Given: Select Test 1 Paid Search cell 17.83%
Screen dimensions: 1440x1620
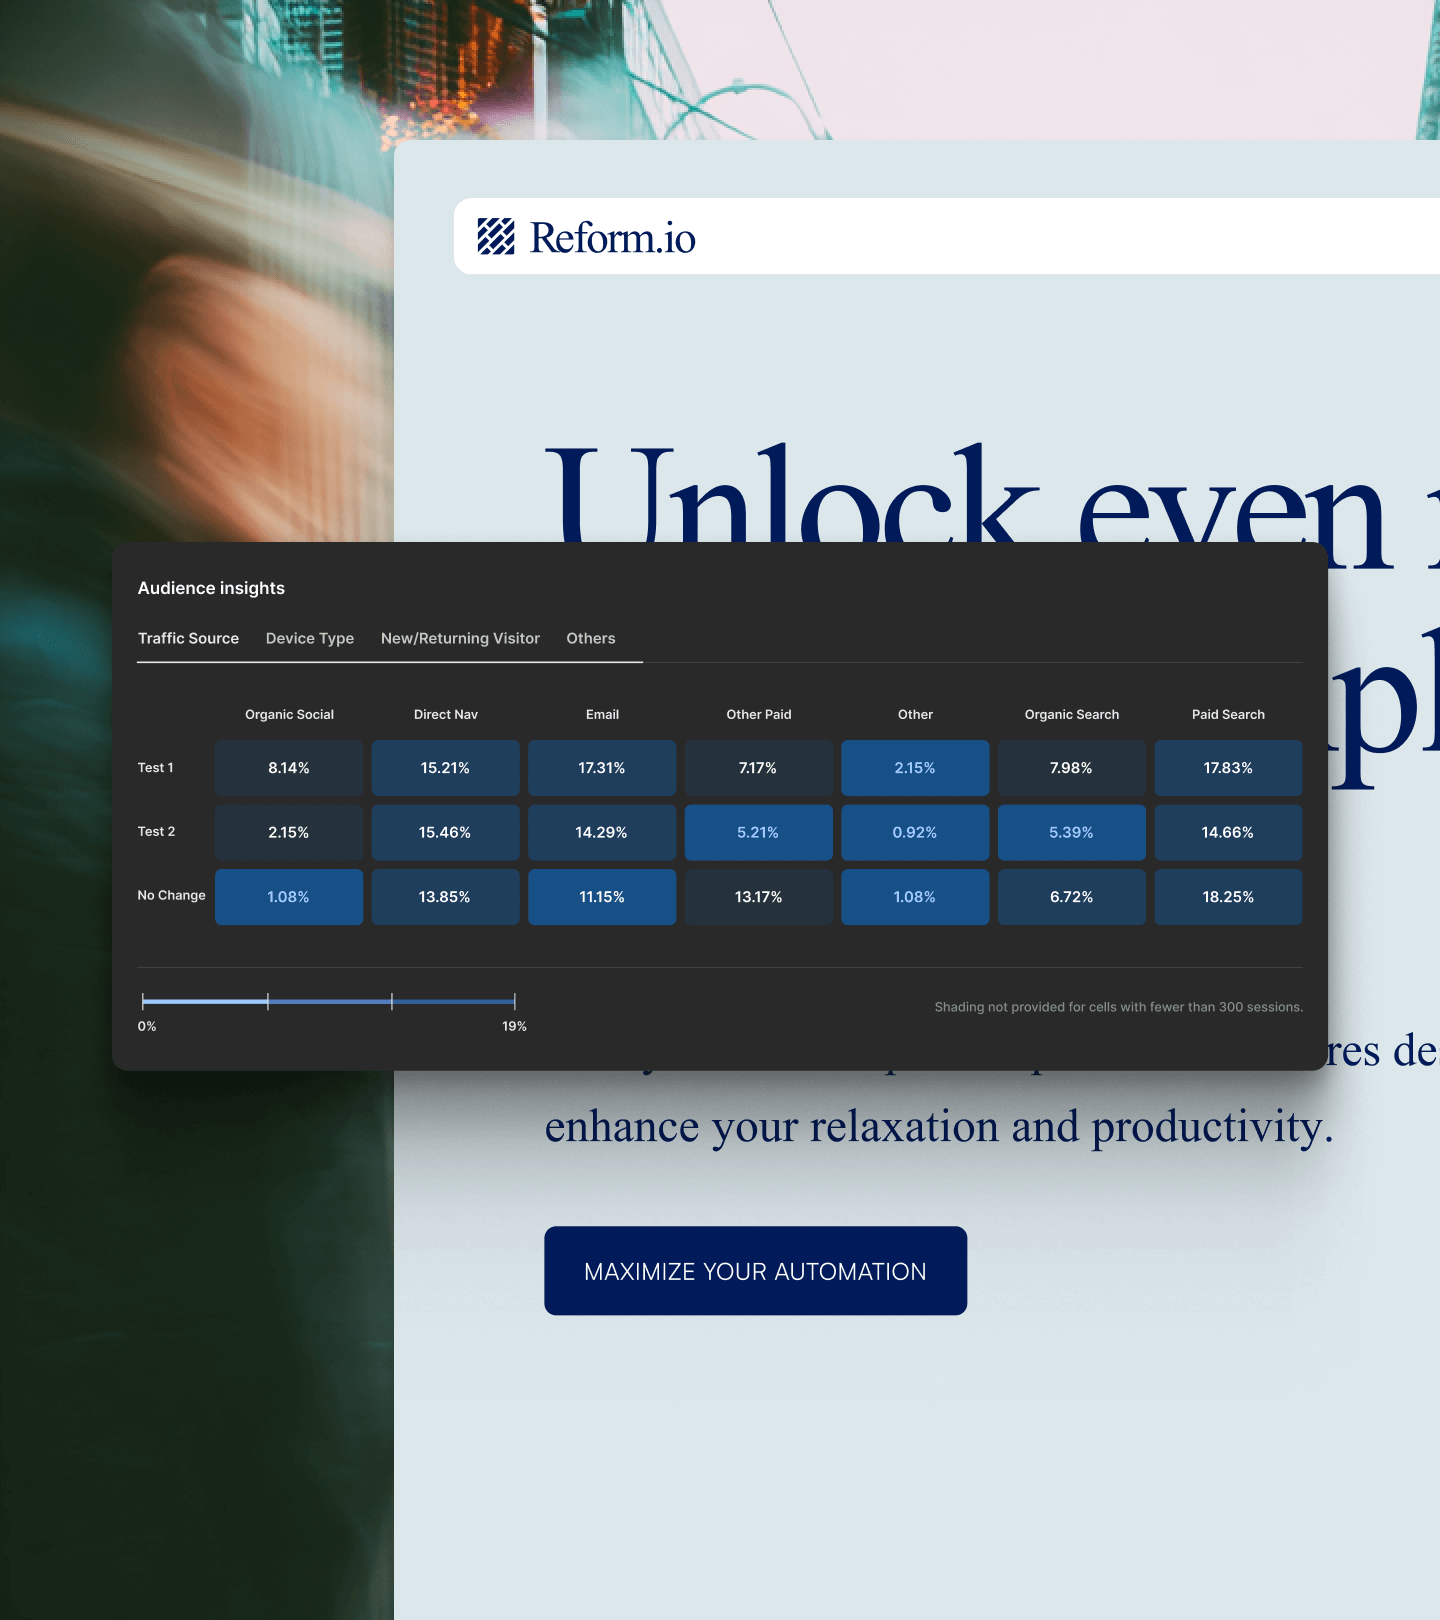Looking at the screenshot, I should pos(1228,768).
